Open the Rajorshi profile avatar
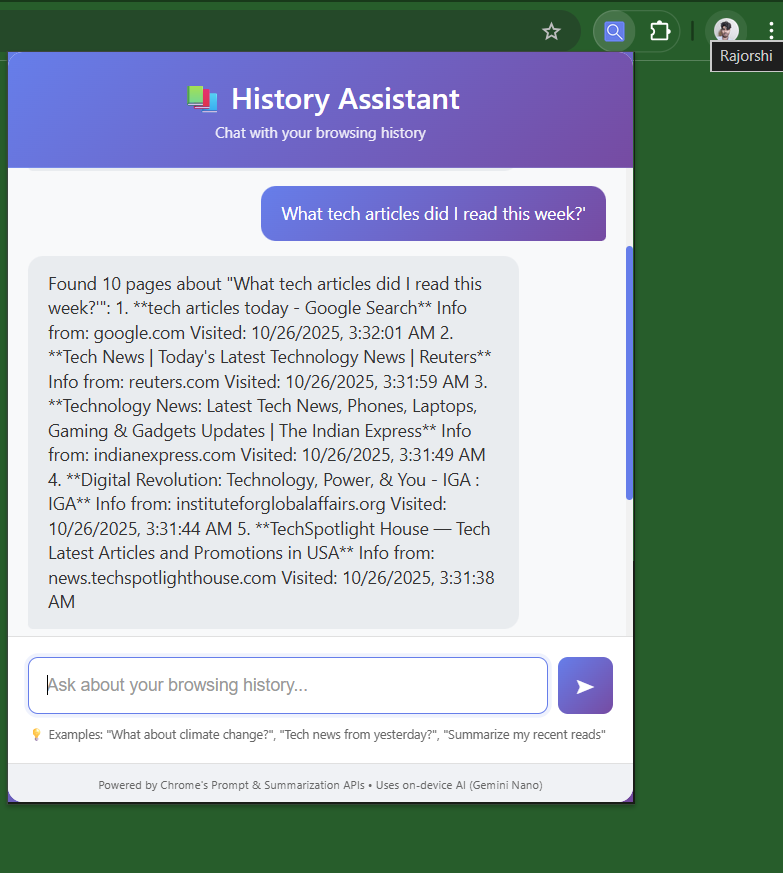Image resolution: width=783 pixels, height=873 pixels. [726, 30]
